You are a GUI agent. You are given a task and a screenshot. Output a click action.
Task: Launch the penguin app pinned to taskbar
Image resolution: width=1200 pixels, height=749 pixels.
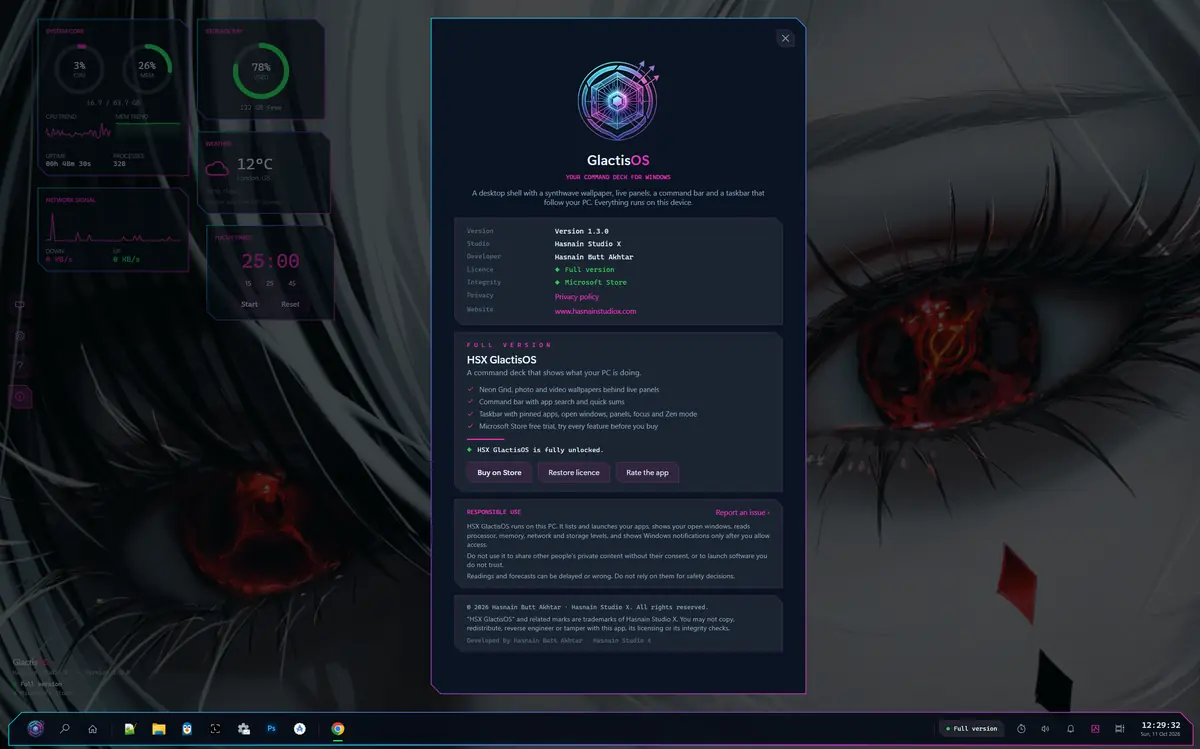(187, 729)
